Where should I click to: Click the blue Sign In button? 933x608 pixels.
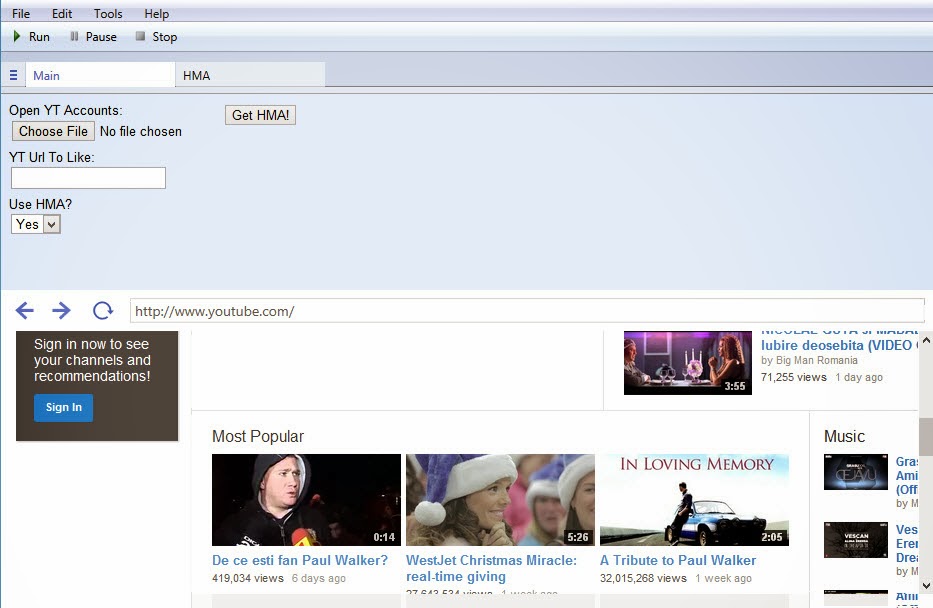[64, 408]
